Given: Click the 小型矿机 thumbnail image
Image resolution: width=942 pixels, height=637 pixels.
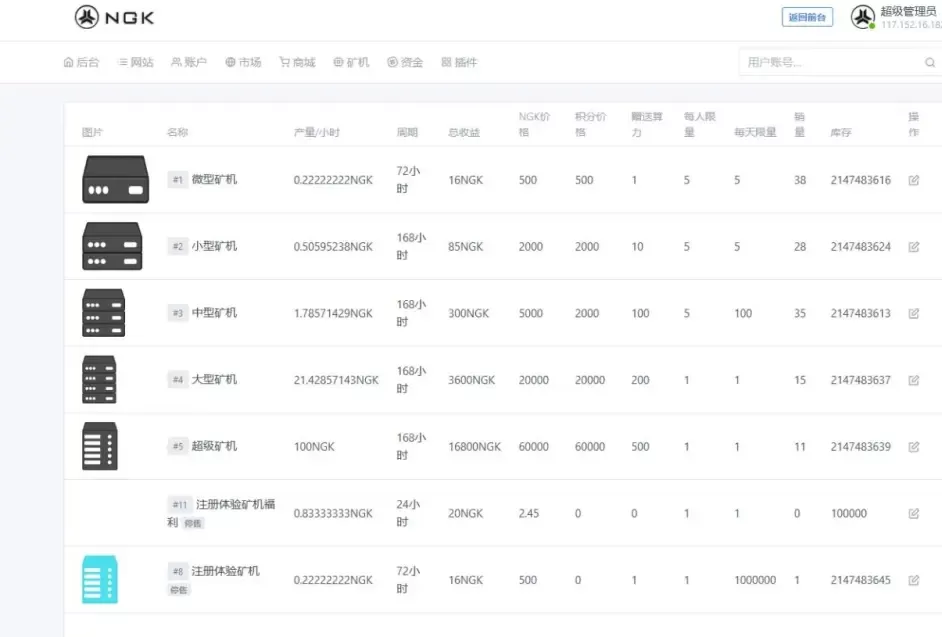Looking at the screenshot, I should (112, 246).
